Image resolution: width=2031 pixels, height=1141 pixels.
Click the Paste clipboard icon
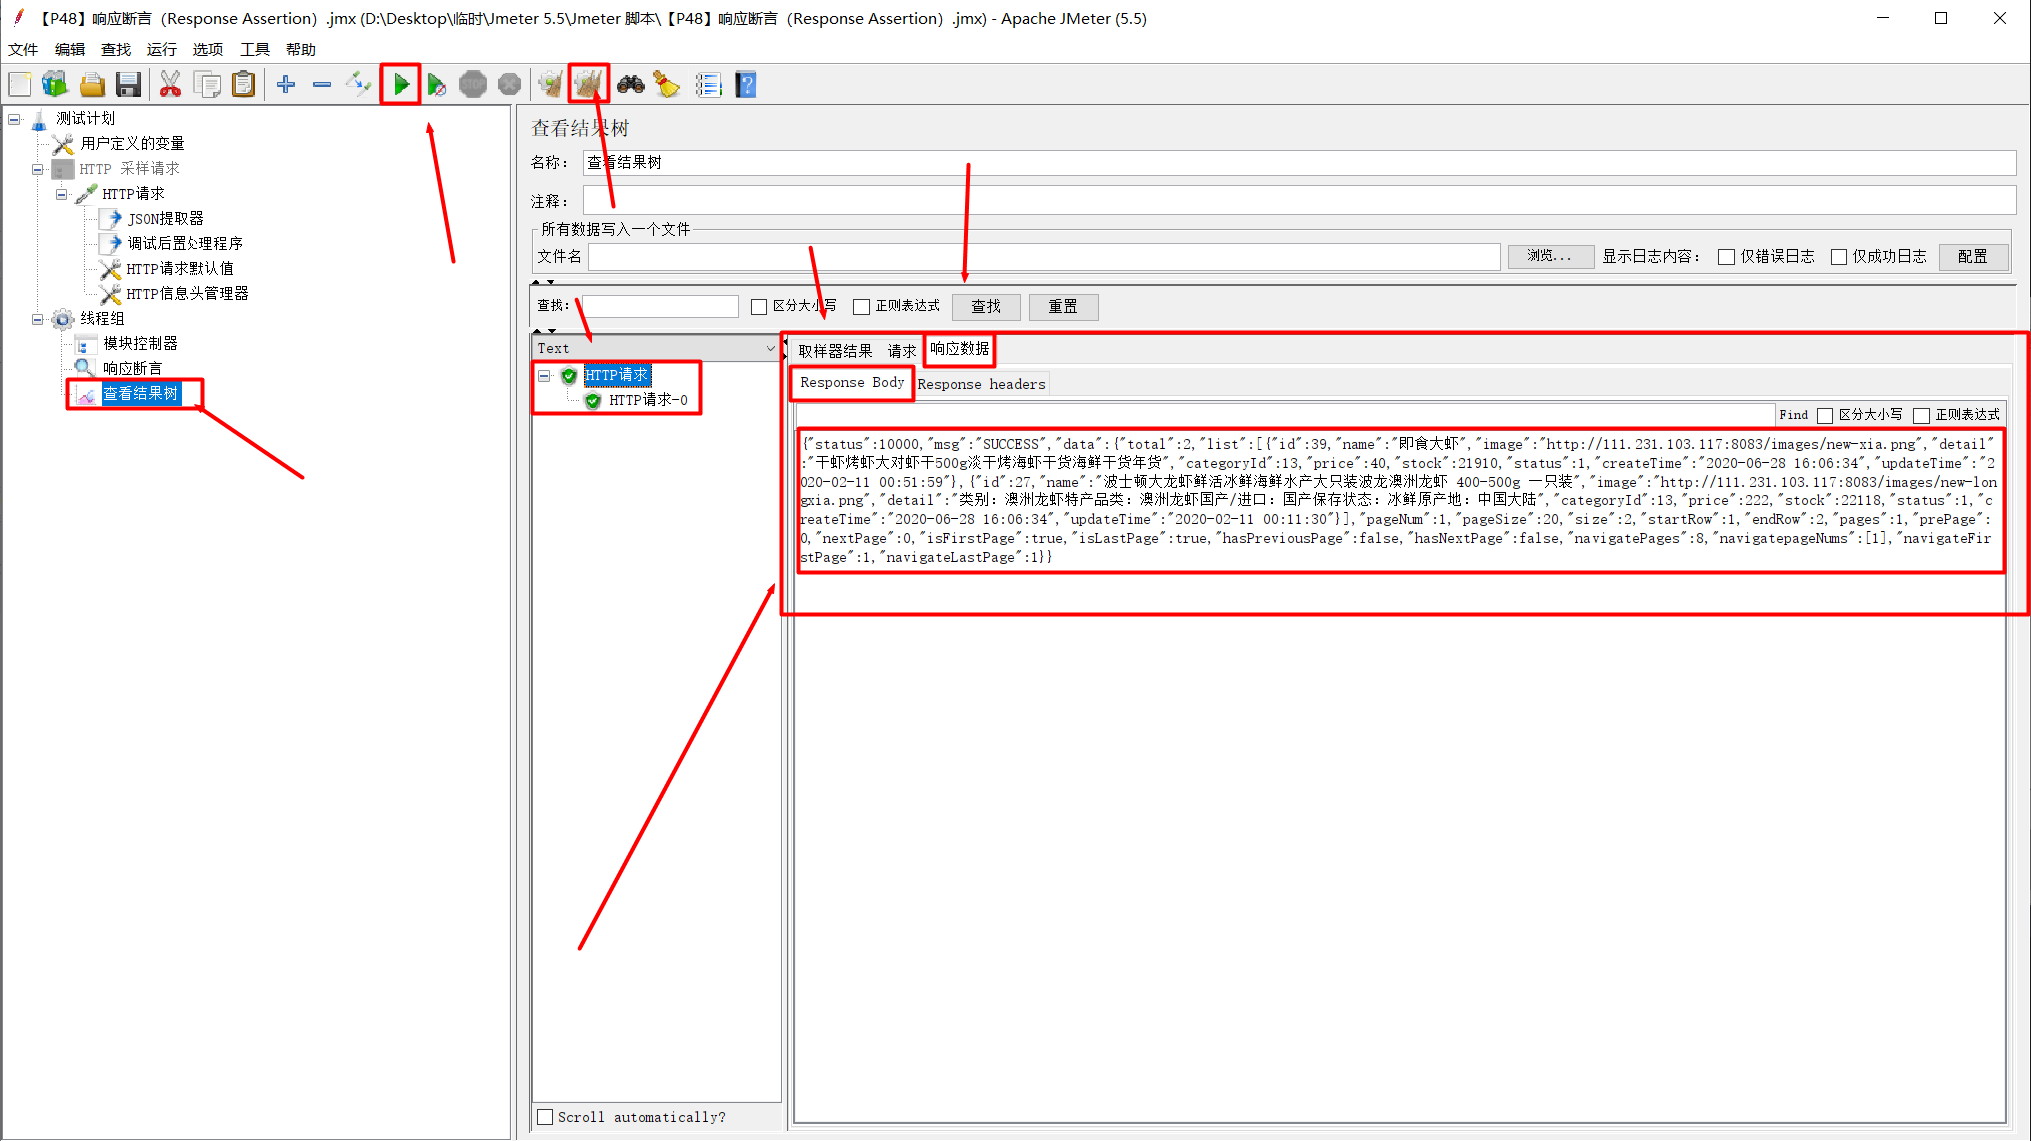coord(243,85)
